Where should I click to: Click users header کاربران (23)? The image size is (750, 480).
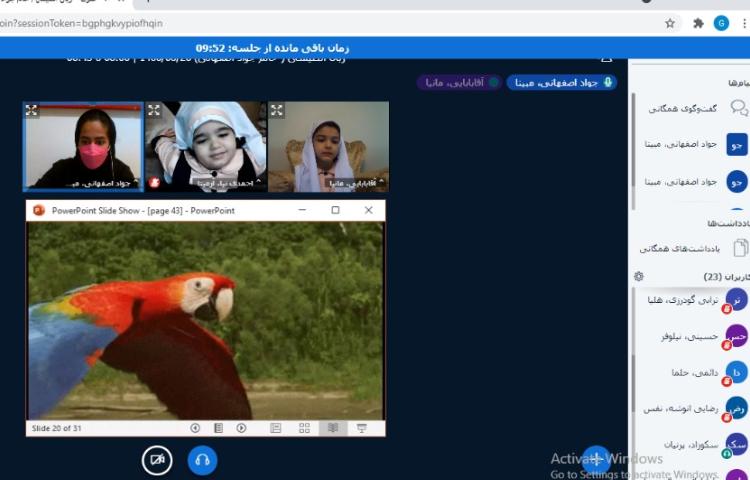click(x=726, y=277)
